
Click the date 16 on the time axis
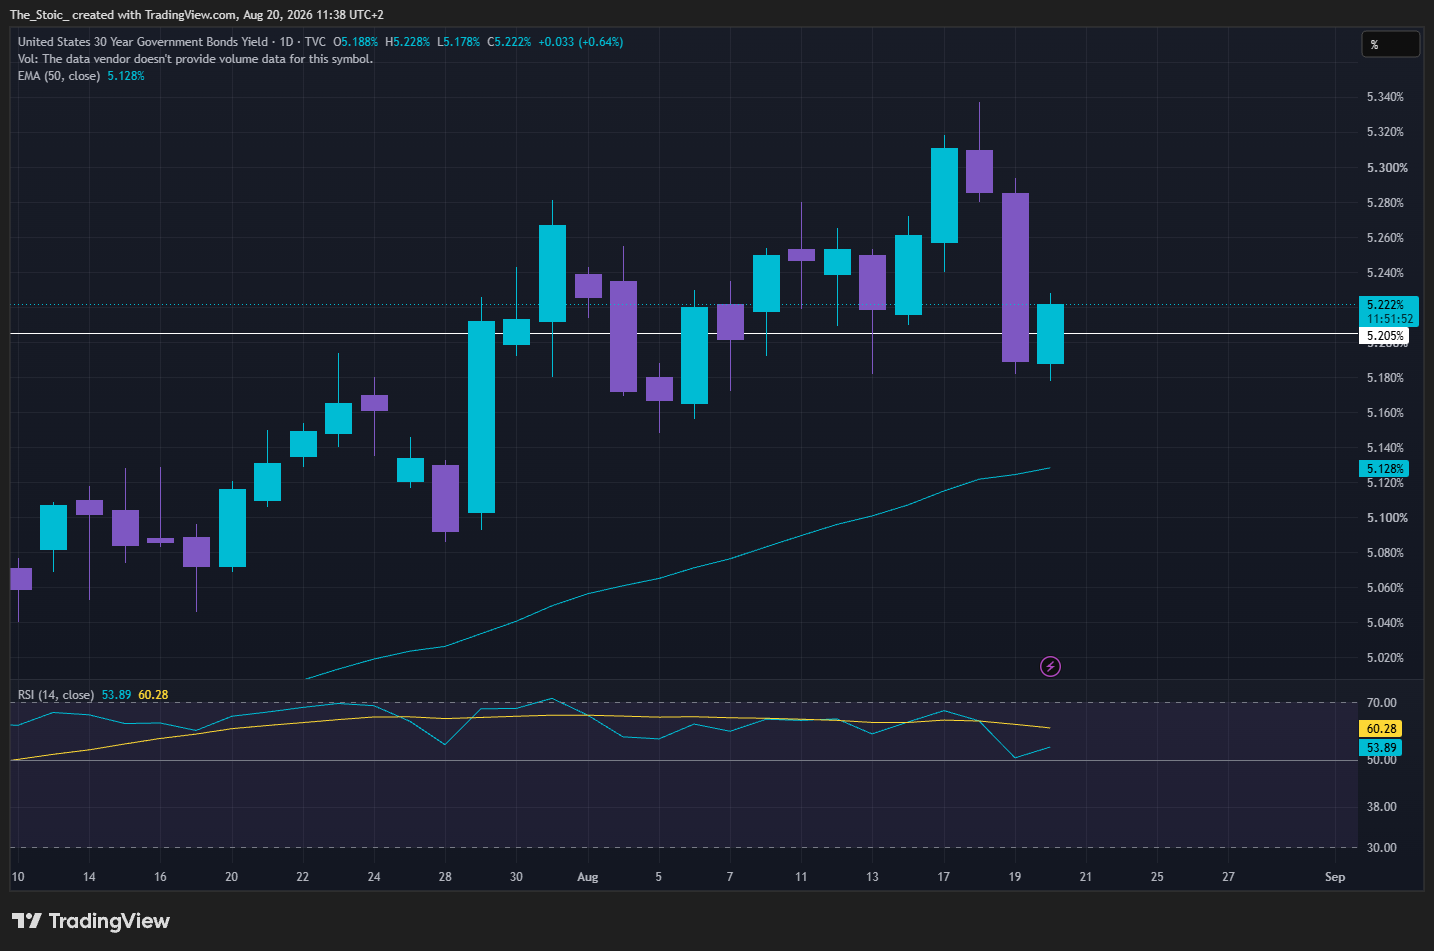pyautogui.click(x=160, y=877)
